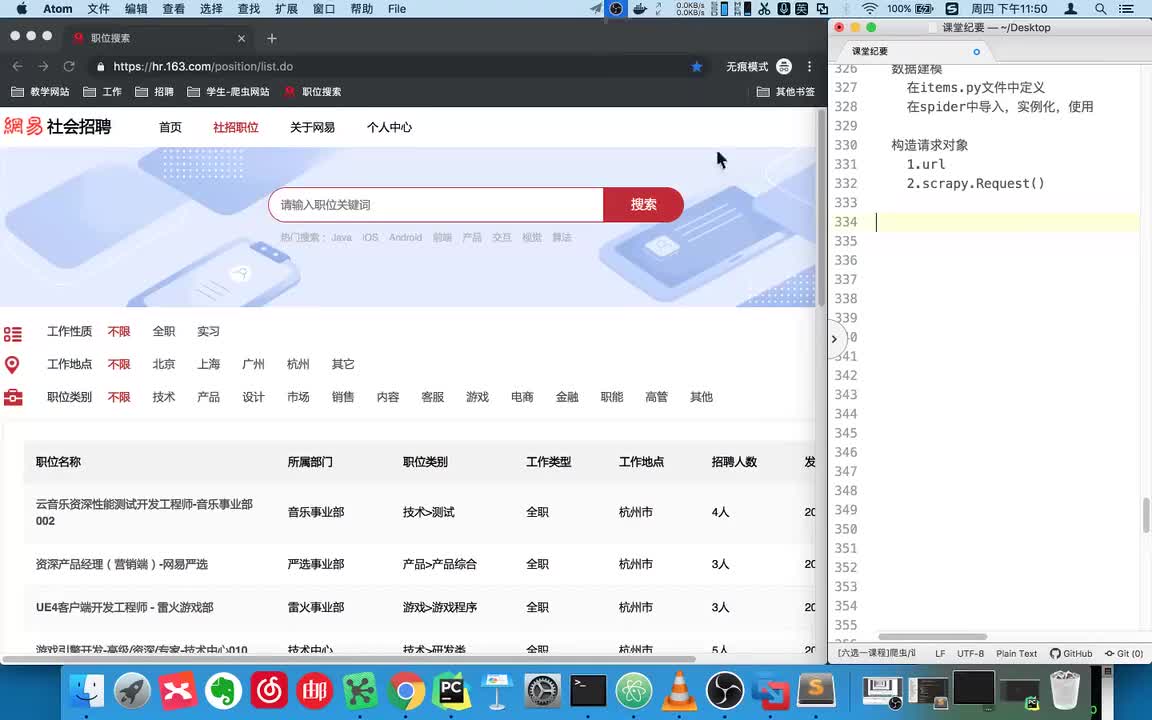This screenshot has height=720, width=1152.
Task: Open Chrome three-dot menu
Action: point(809,66)
